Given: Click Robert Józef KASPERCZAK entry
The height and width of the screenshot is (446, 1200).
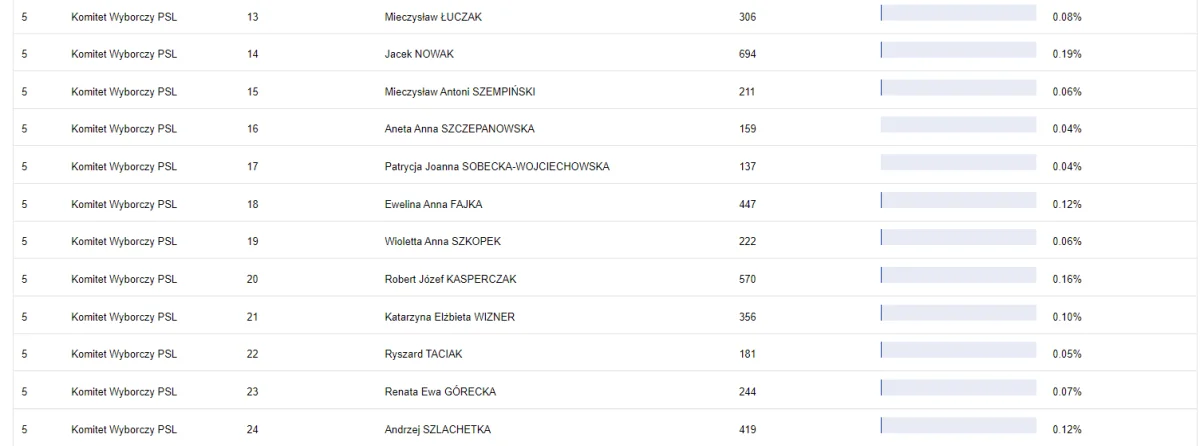Looking at the screenshot, I should coord(451,281).
